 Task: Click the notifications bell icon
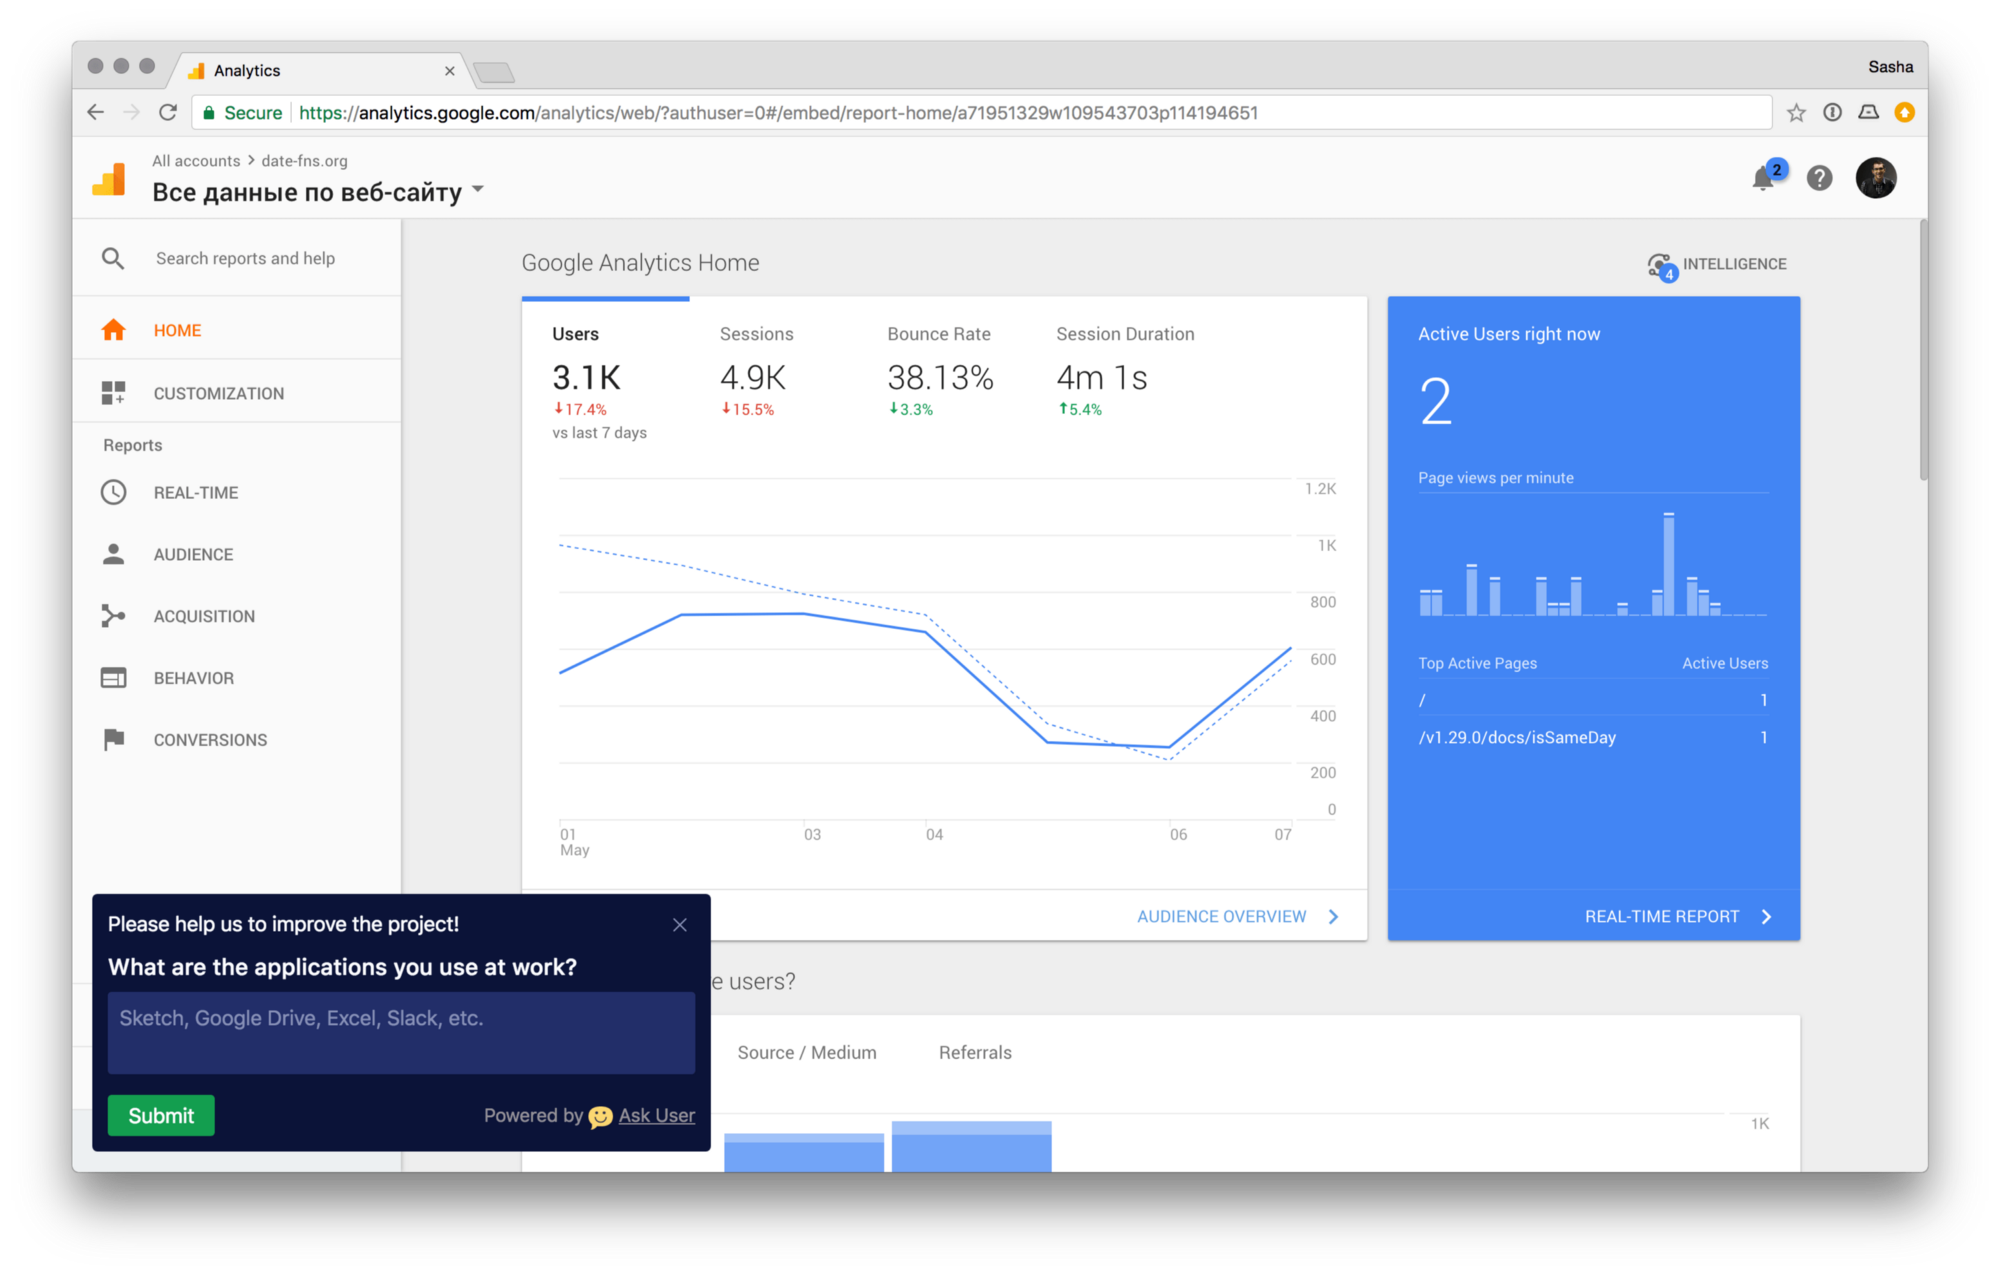[x=1763, y=179]
